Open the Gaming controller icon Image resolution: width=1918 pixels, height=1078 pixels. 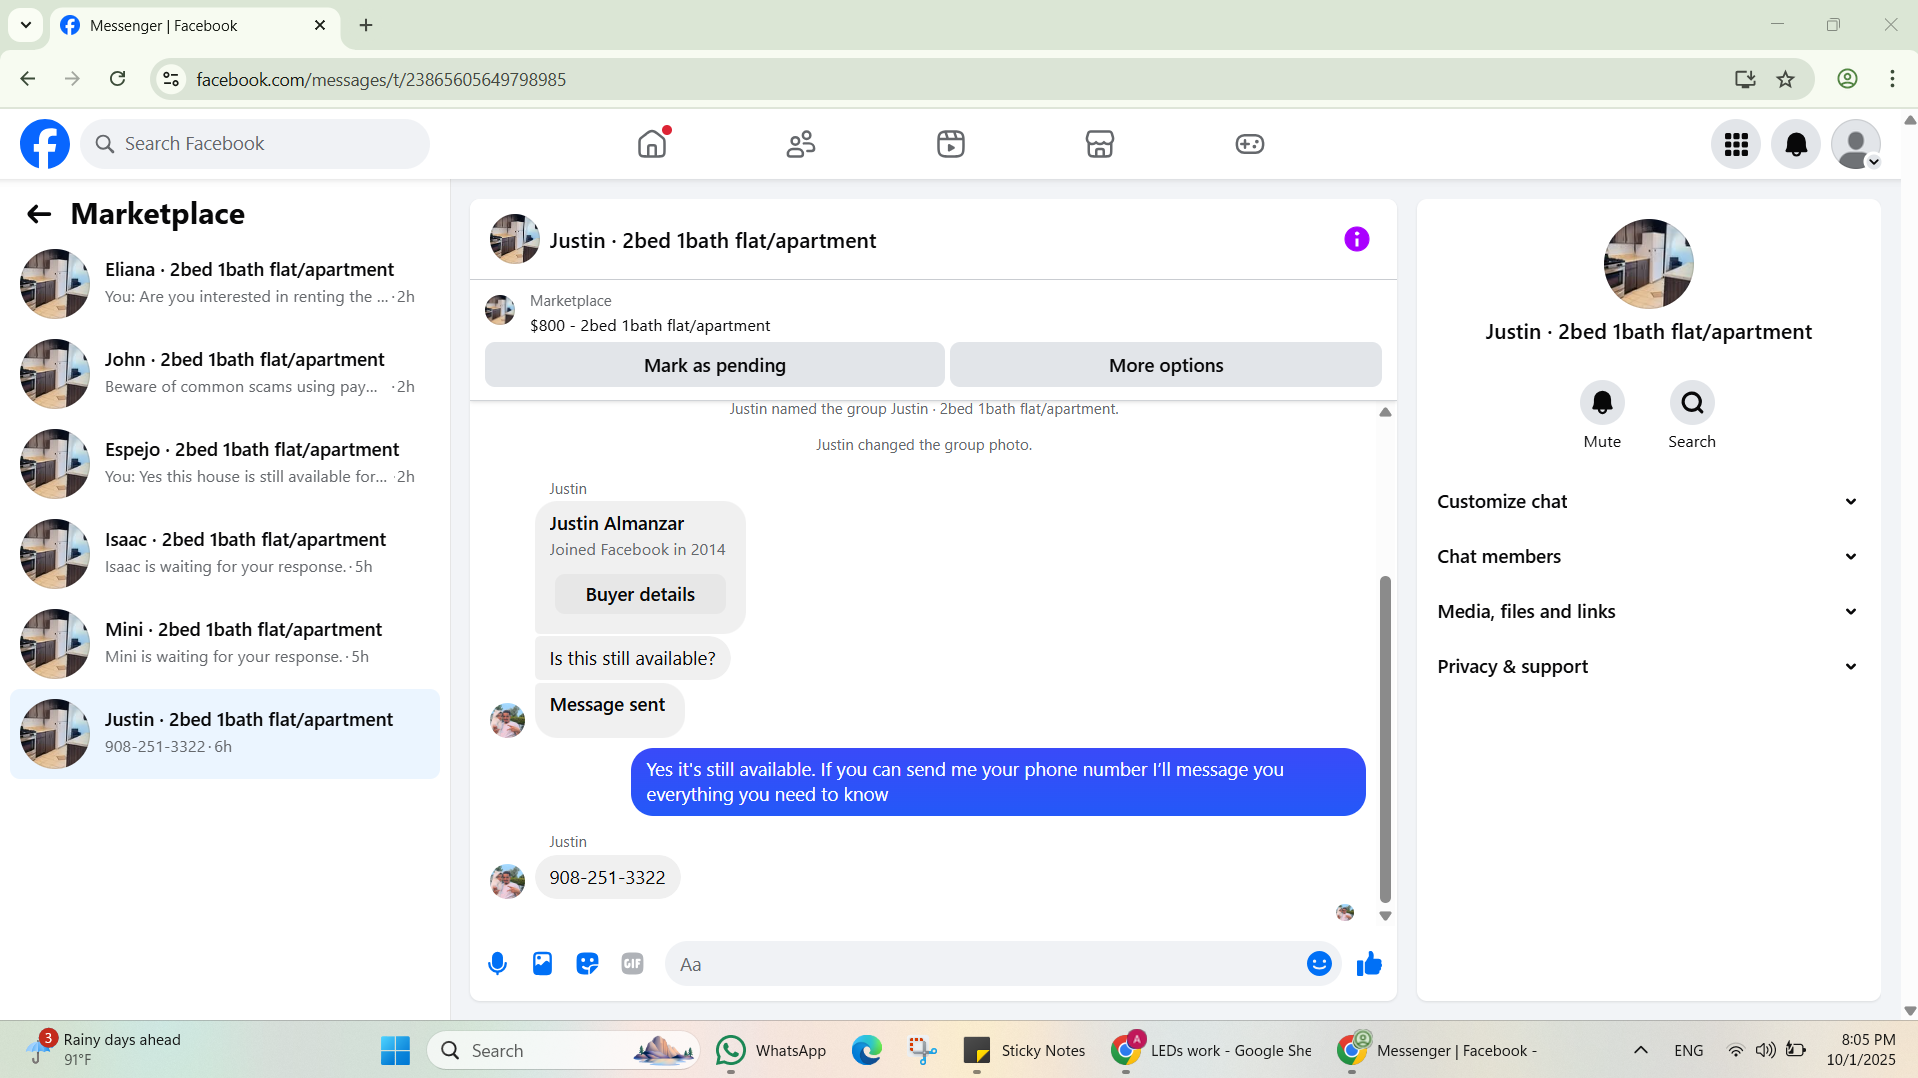point(1250,144)
